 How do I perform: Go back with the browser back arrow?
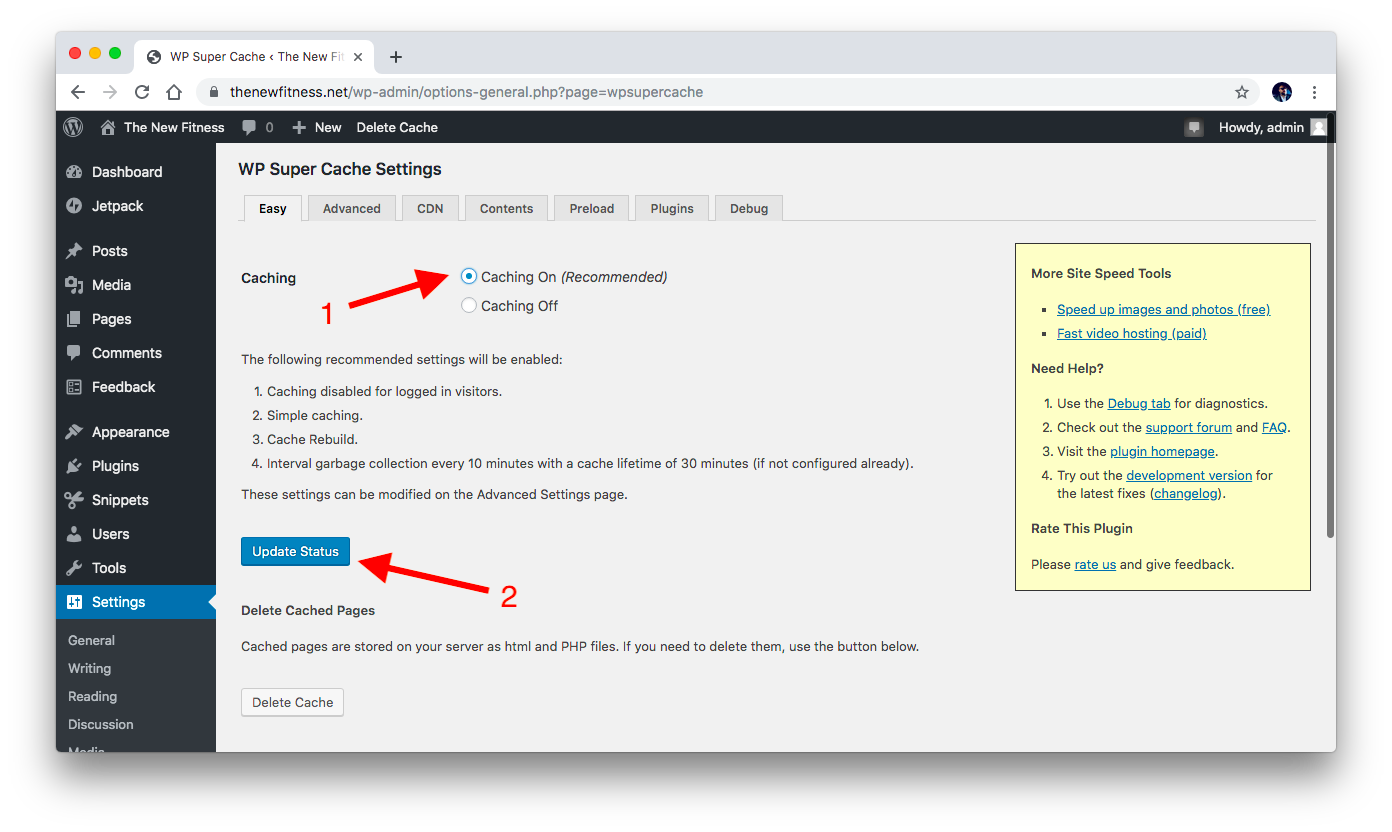(x=78, y=92)
